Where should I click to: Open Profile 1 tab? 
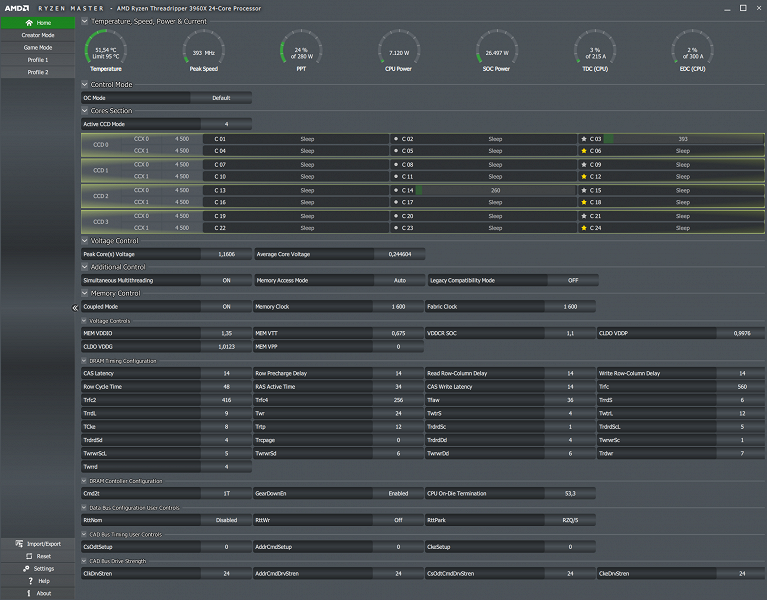(x=38, y=60)
